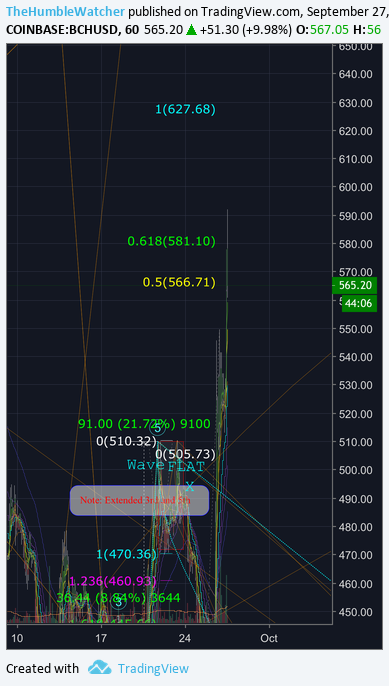Screen dimensions: 389x686
Task: Click the 650.00 price axis label
Action: pos(356,46)
